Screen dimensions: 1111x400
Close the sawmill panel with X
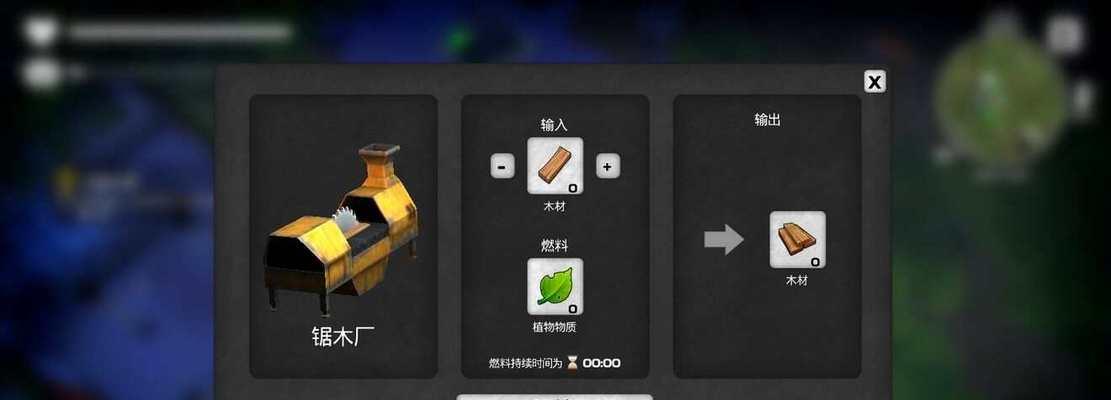coord(875,82)
